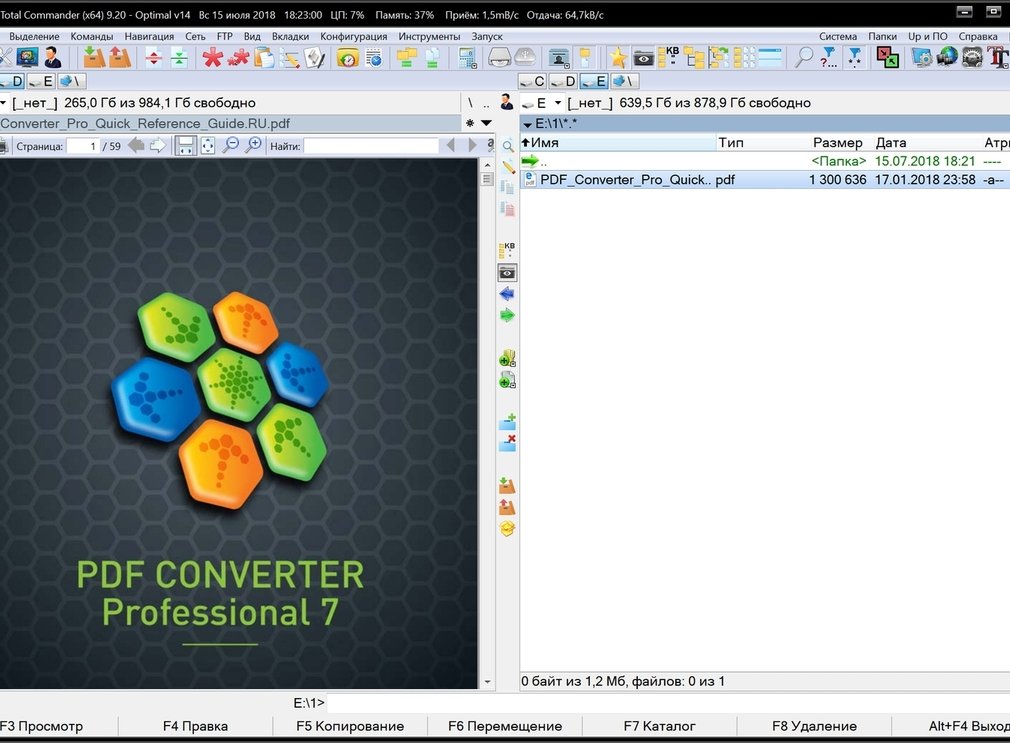Find previous match arrow beside Найти
1010x743 pixels.
[x=450, y=146]
